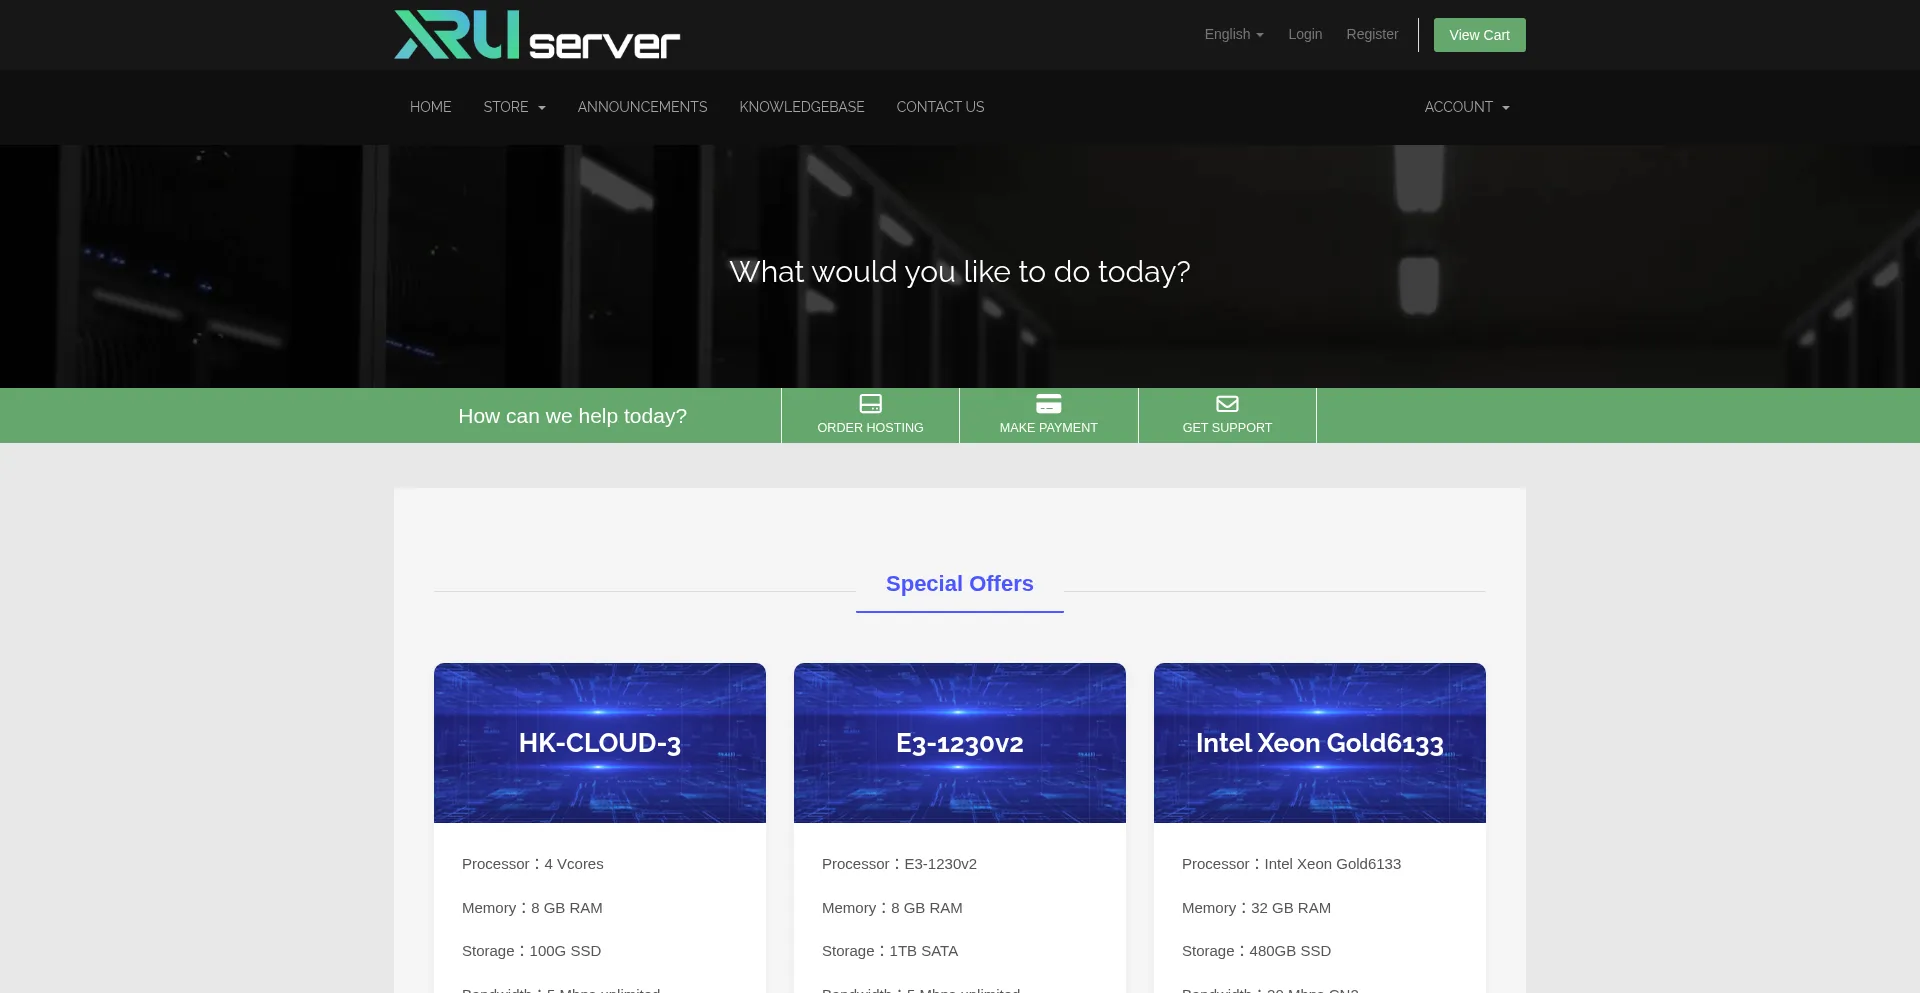Select the E3-1230v2 offer banner
Viewport: 1920px width, 993px height.
960,743
